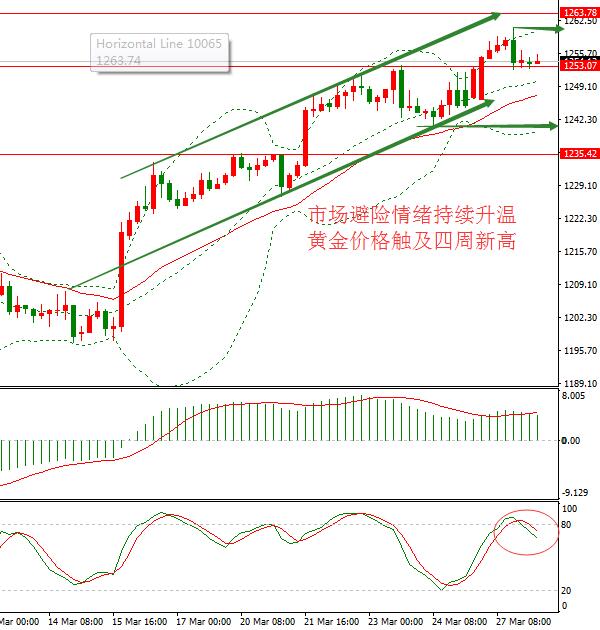Click the 1242.30 price axis value
This screenshot has width=600, height=630.
click(x=580, y=119)
